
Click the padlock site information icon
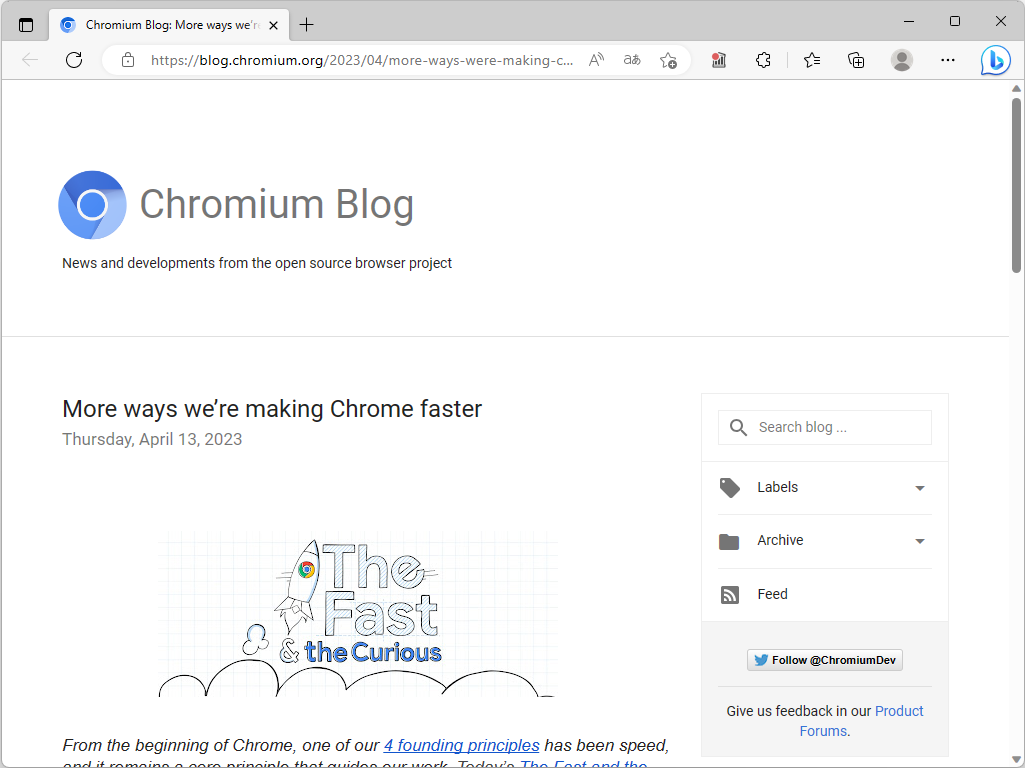tap(127, 60)
